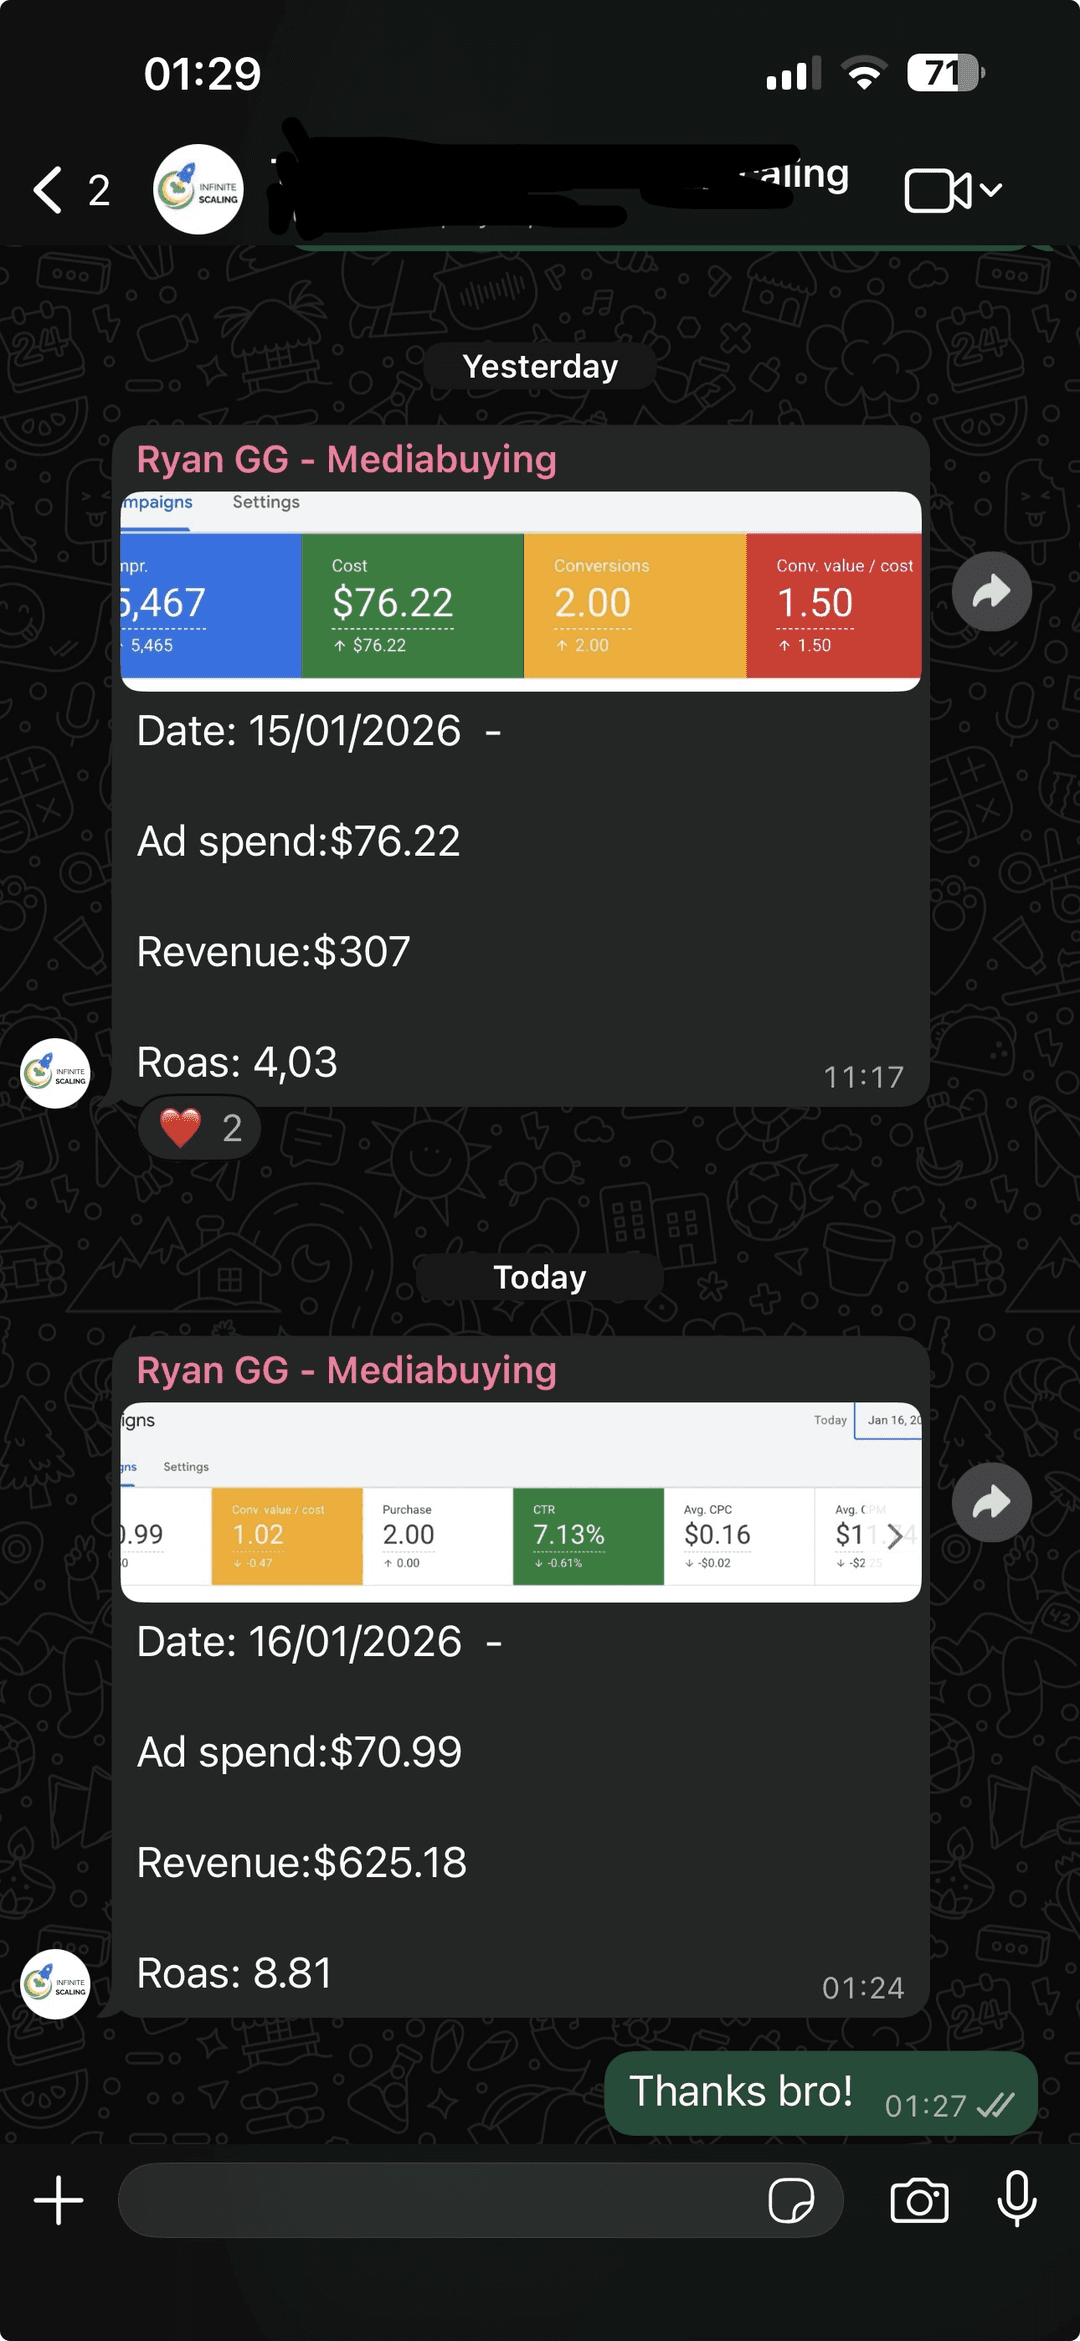Screen dimensions: 1080x2341
Task: Open the sticker picker icon
Action: (x=791, y=2201)
